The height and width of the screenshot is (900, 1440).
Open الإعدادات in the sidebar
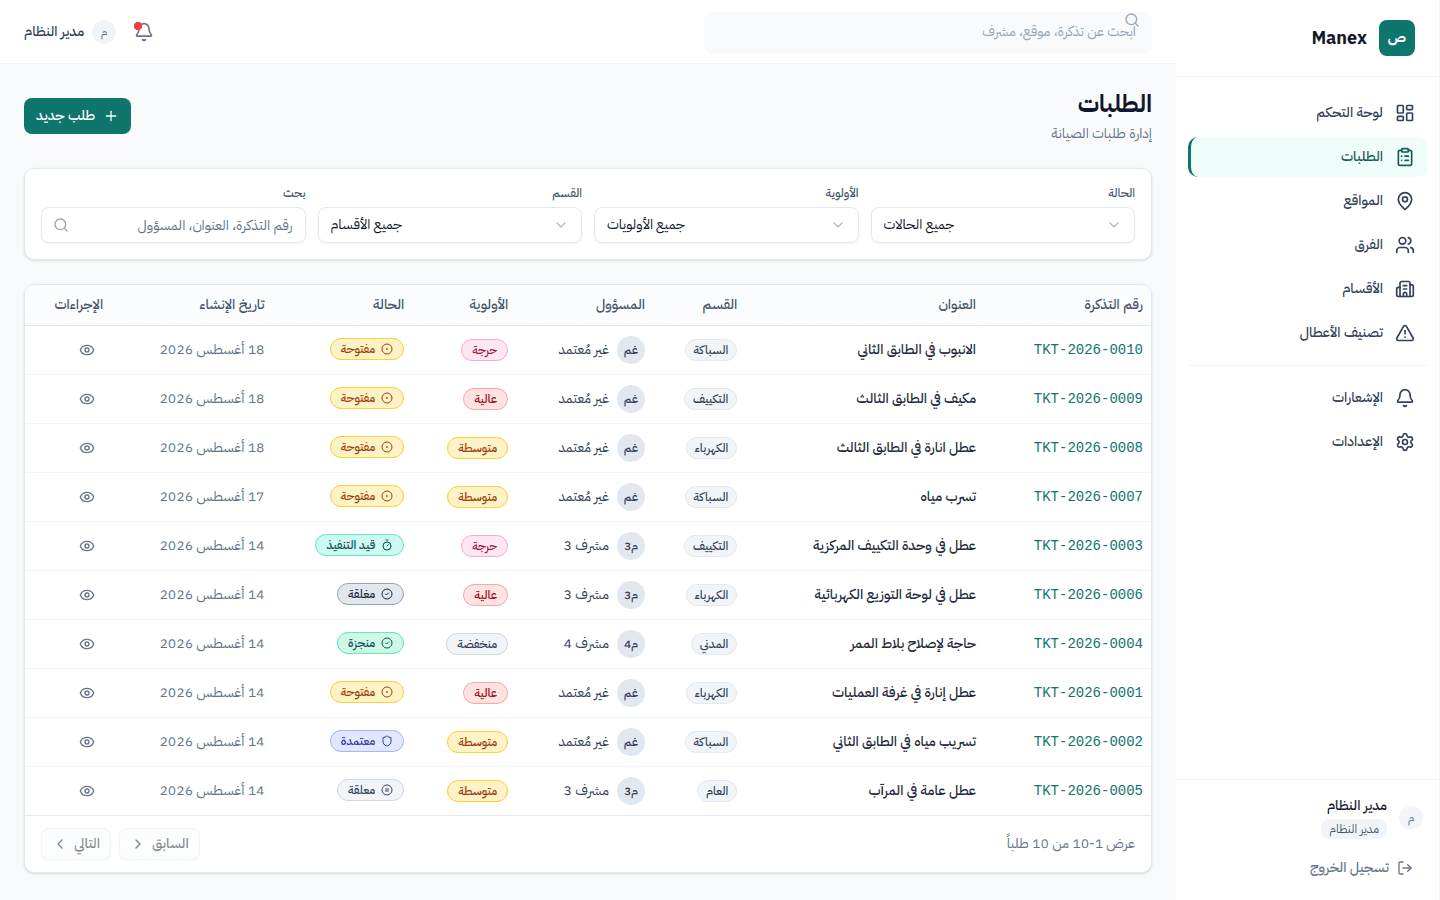pyautogui.click(x=1307, y=442)
